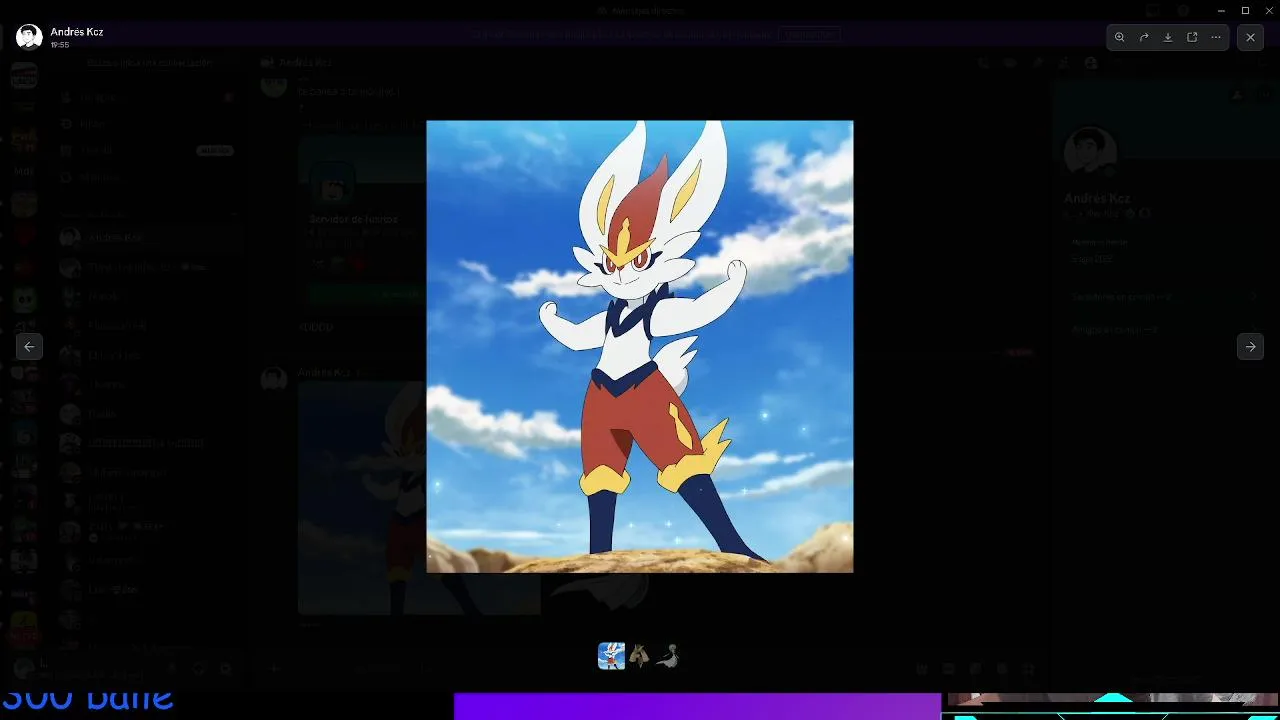Forward the image using the curved arrow icon
Viewport: 1280px width, 720px height.
click(x=1144, y=37)
